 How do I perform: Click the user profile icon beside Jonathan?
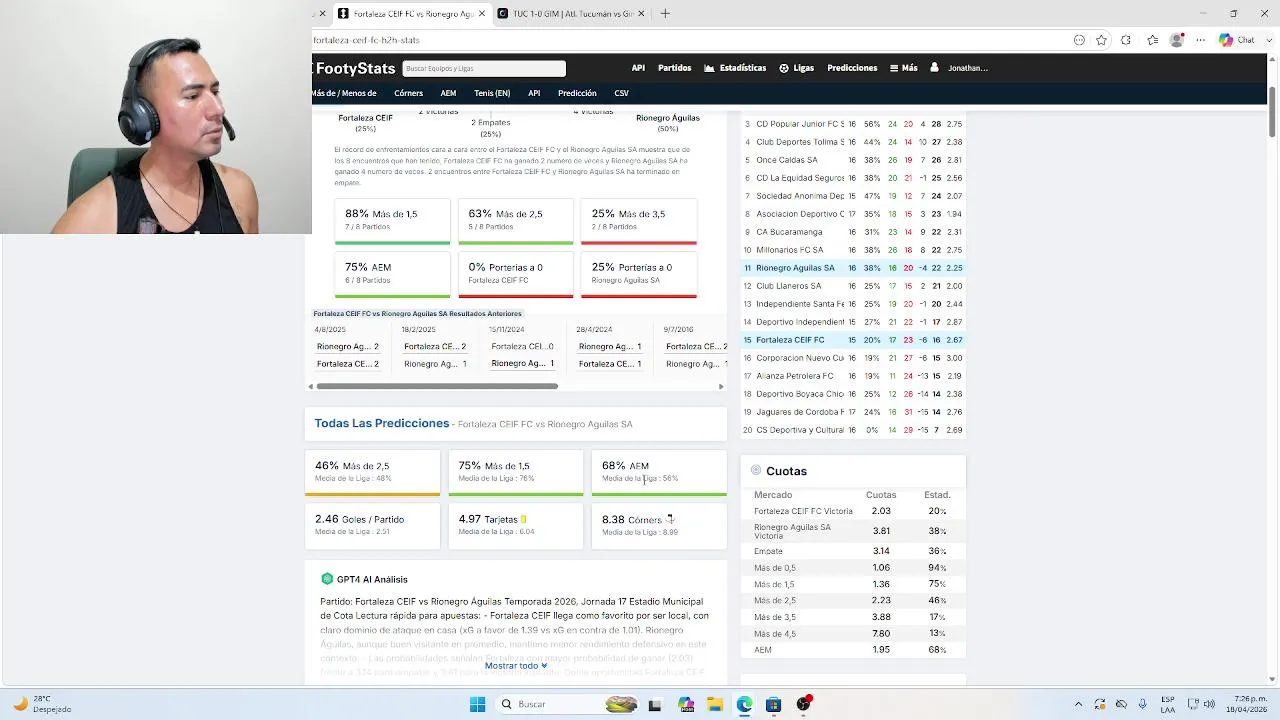(934, 68)
